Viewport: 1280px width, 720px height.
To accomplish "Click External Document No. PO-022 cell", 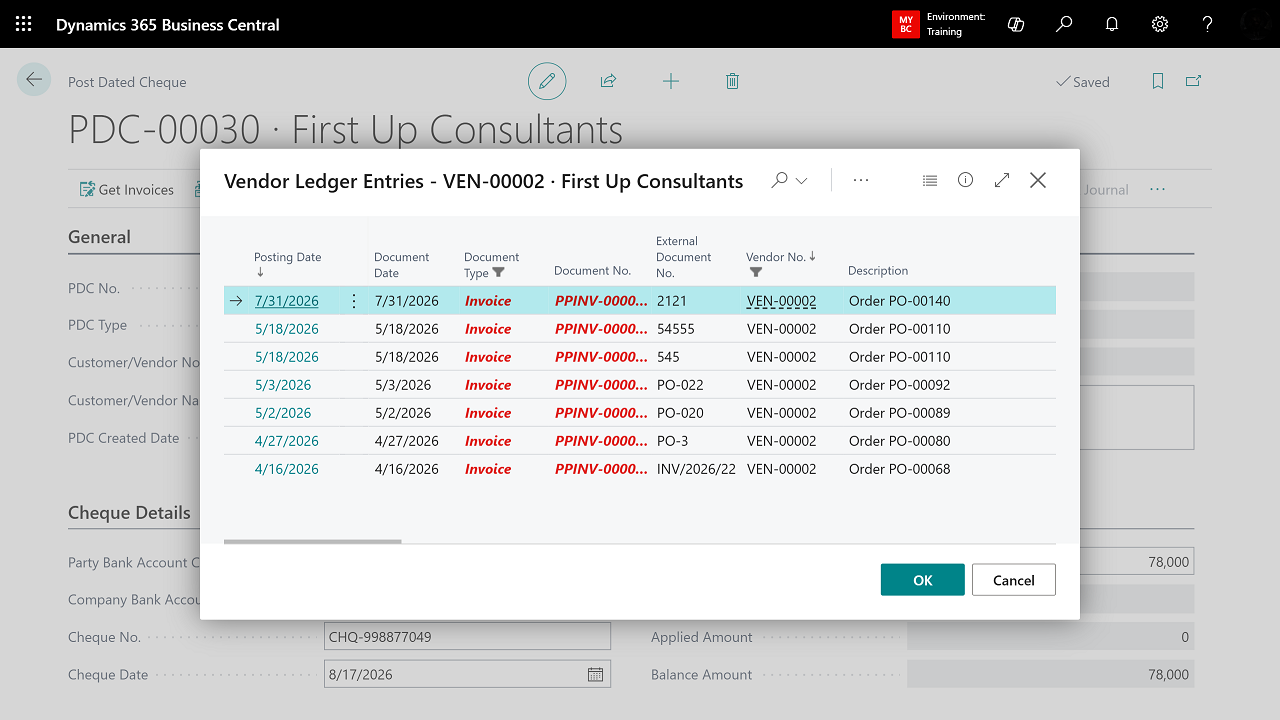I will (680, 385).
